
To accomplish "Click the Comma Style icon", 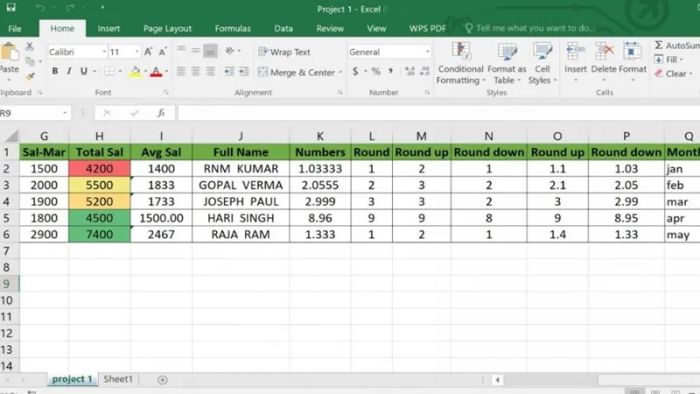I will point(391,71).
